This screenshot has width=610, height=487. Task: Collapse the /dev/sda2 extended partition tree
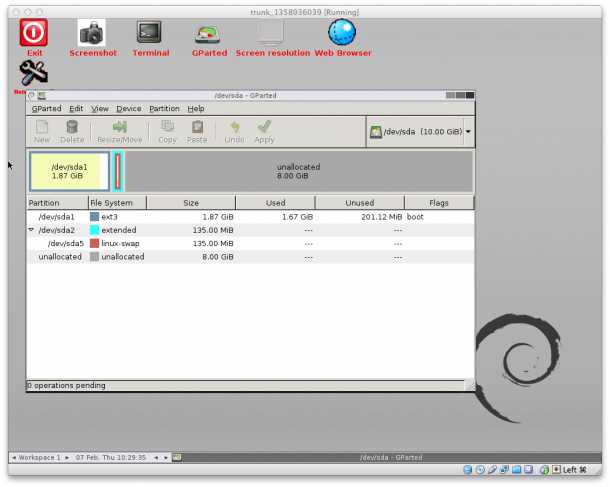pyautogui.click(x=32, y=230)
